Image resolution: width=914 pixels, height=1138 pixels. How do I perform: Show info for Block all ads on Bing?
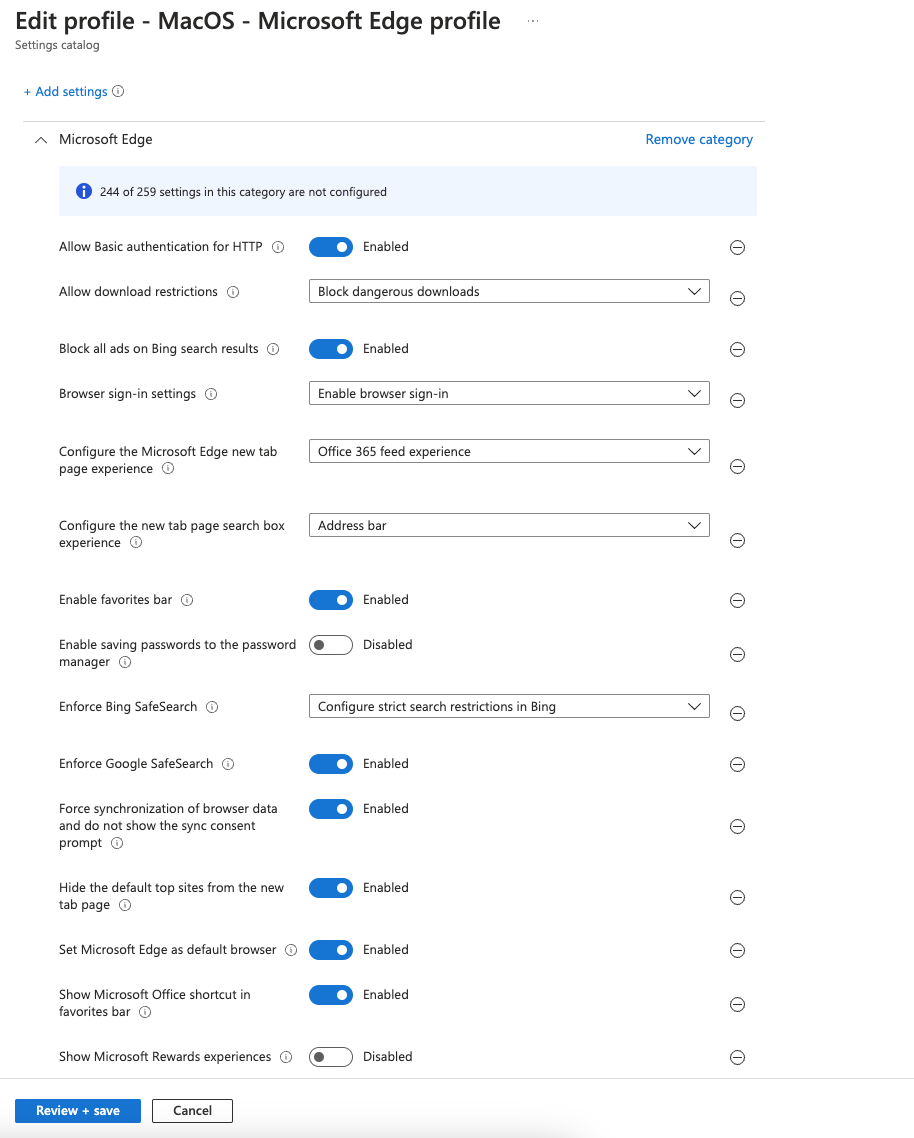click(273, 349)
